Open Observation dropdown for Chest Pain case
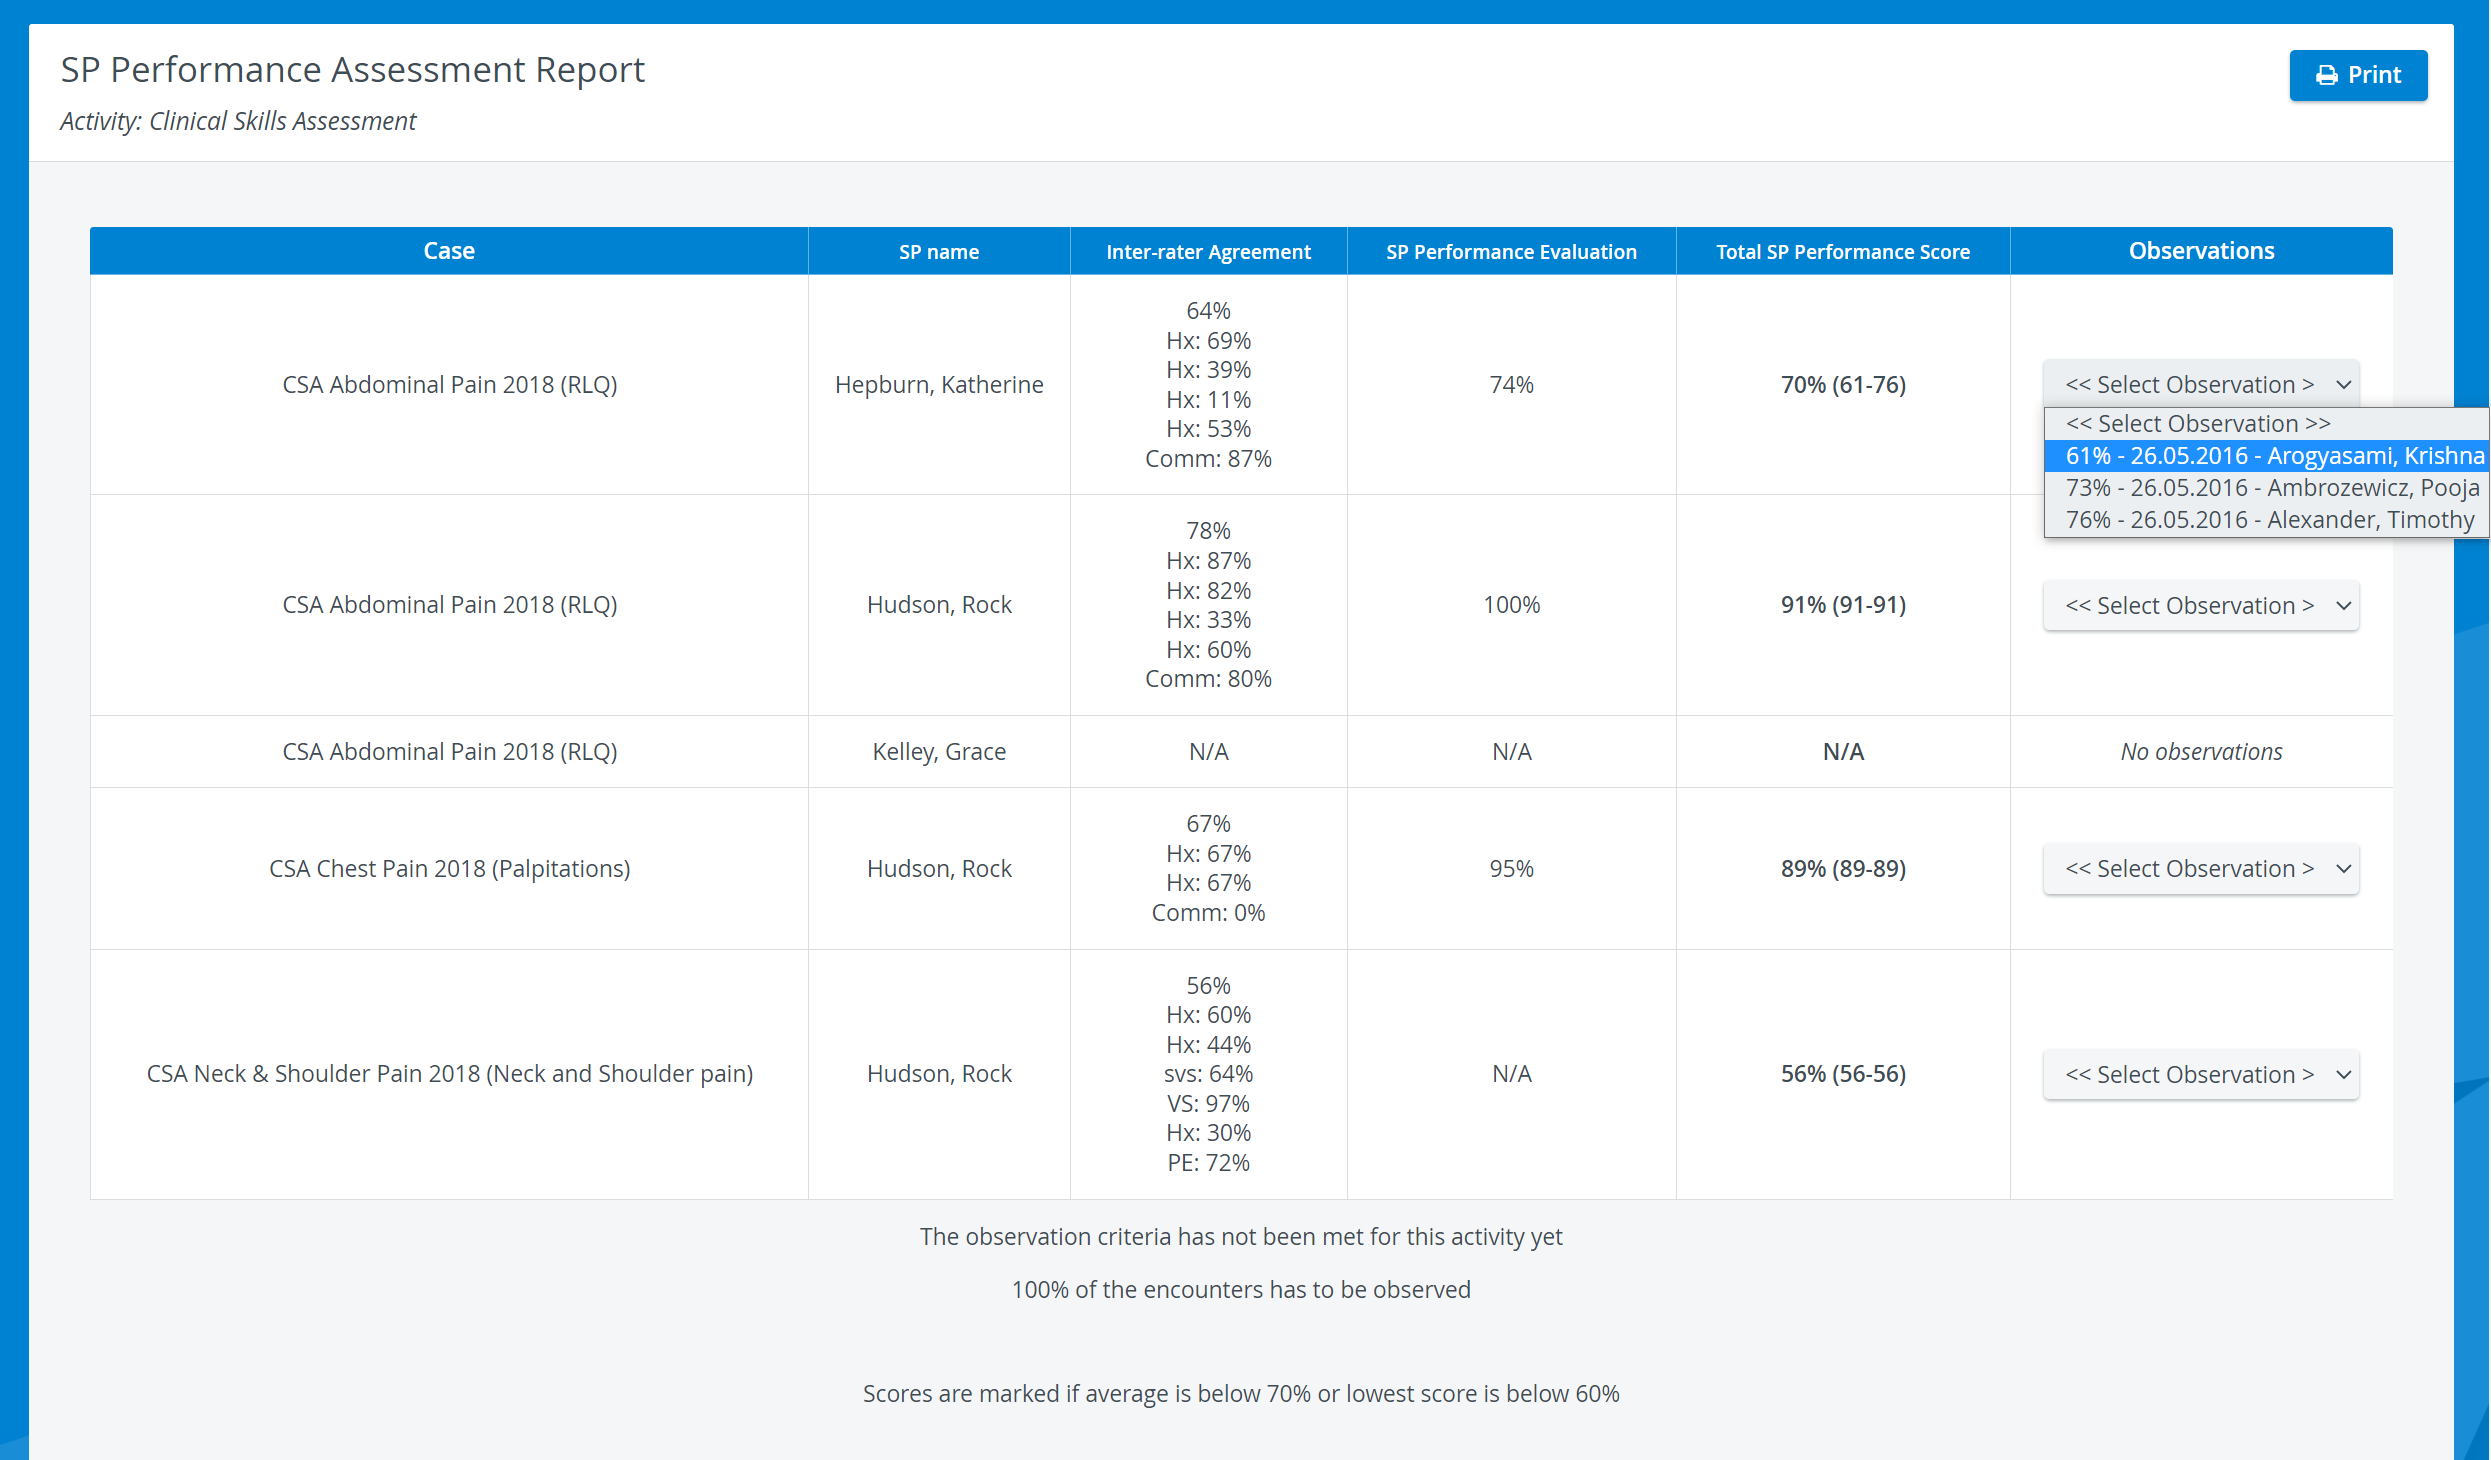The image size is (2491, 1460). [2200, 868]
